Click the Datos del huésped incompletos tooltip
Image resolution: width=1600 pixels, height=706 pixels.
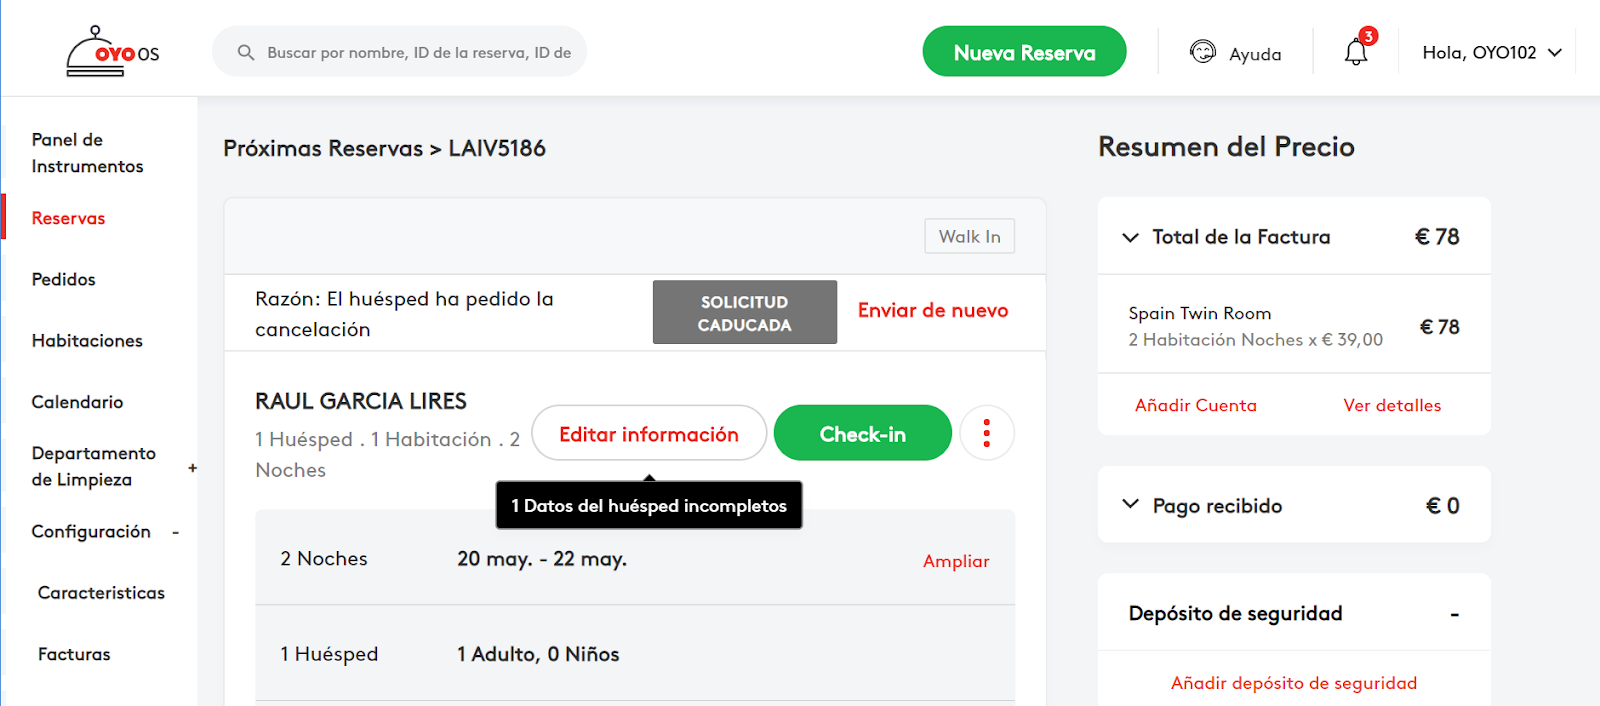[x=649, y=505]
